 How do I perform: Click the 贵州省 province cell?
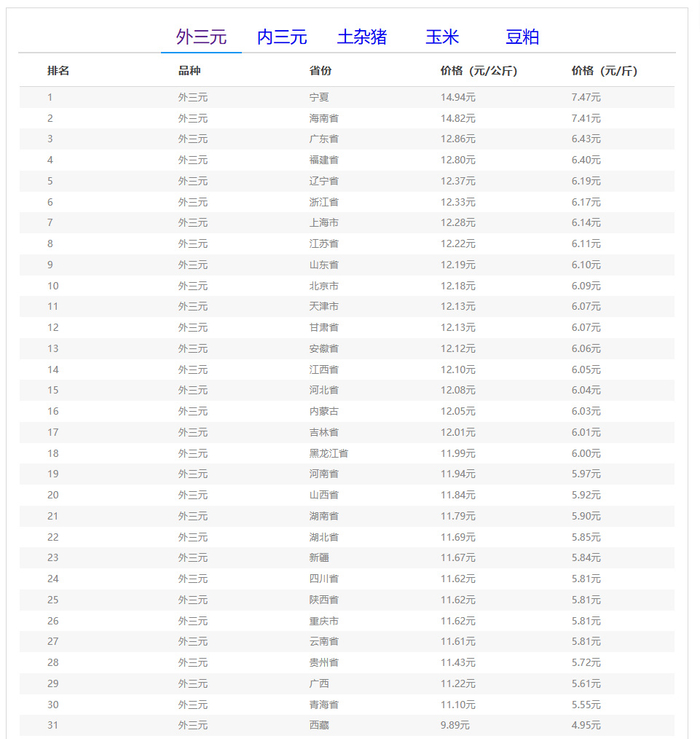pos(324,663)
